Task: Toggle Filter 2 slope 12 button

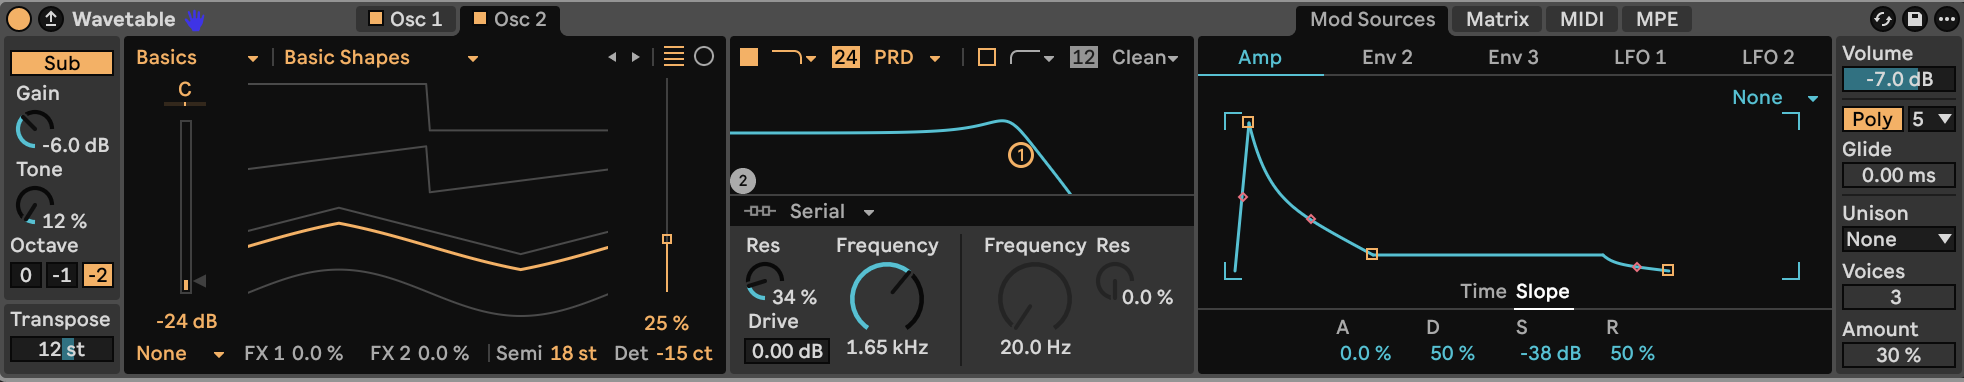Action: pos(1083,57)
